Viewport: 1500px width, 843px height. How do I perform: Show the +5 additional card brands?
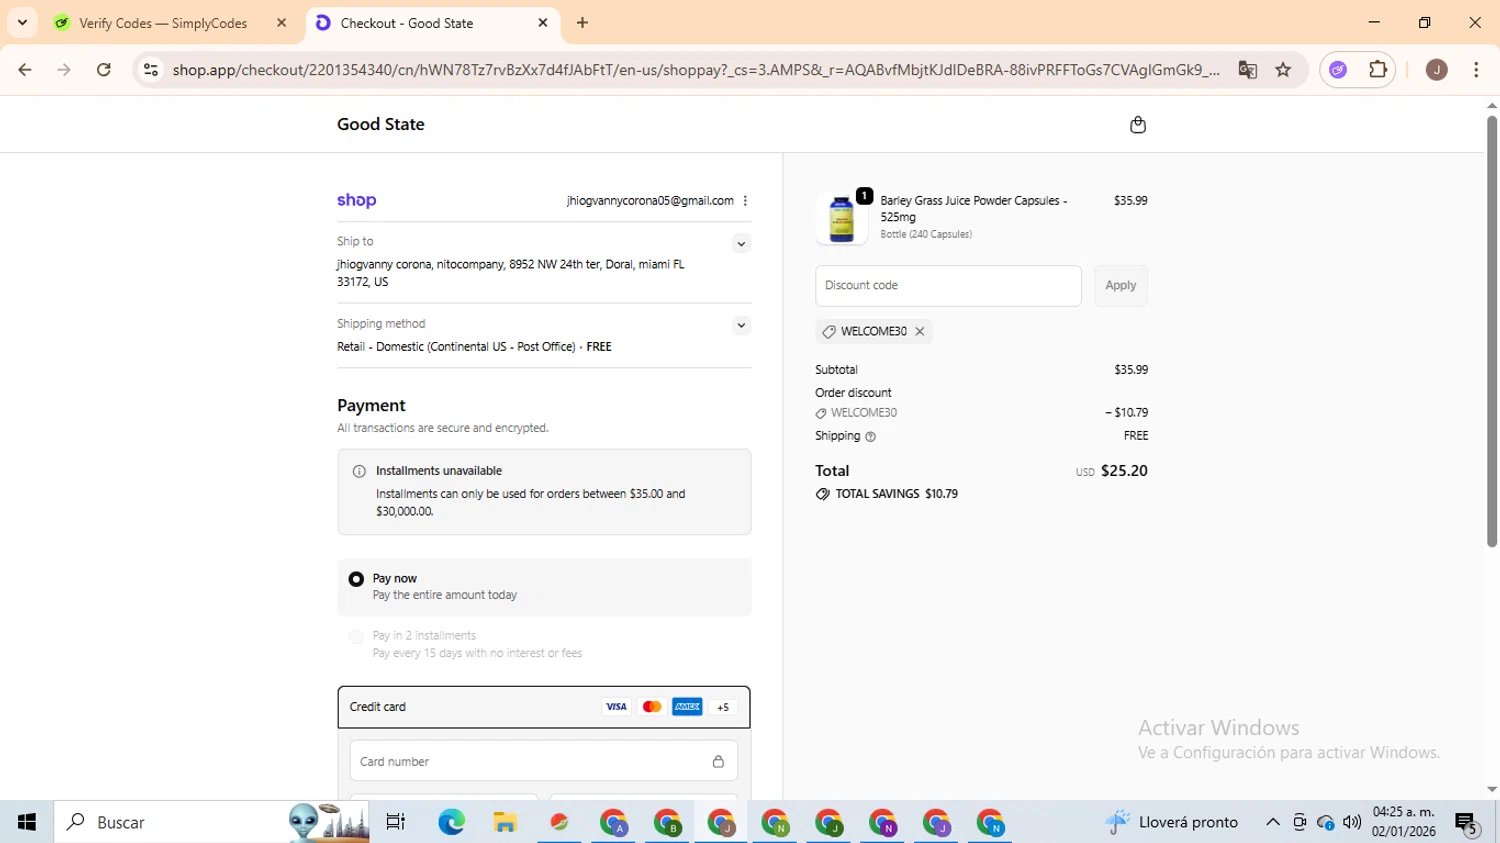pyautogui.click(x=723, y=707)
